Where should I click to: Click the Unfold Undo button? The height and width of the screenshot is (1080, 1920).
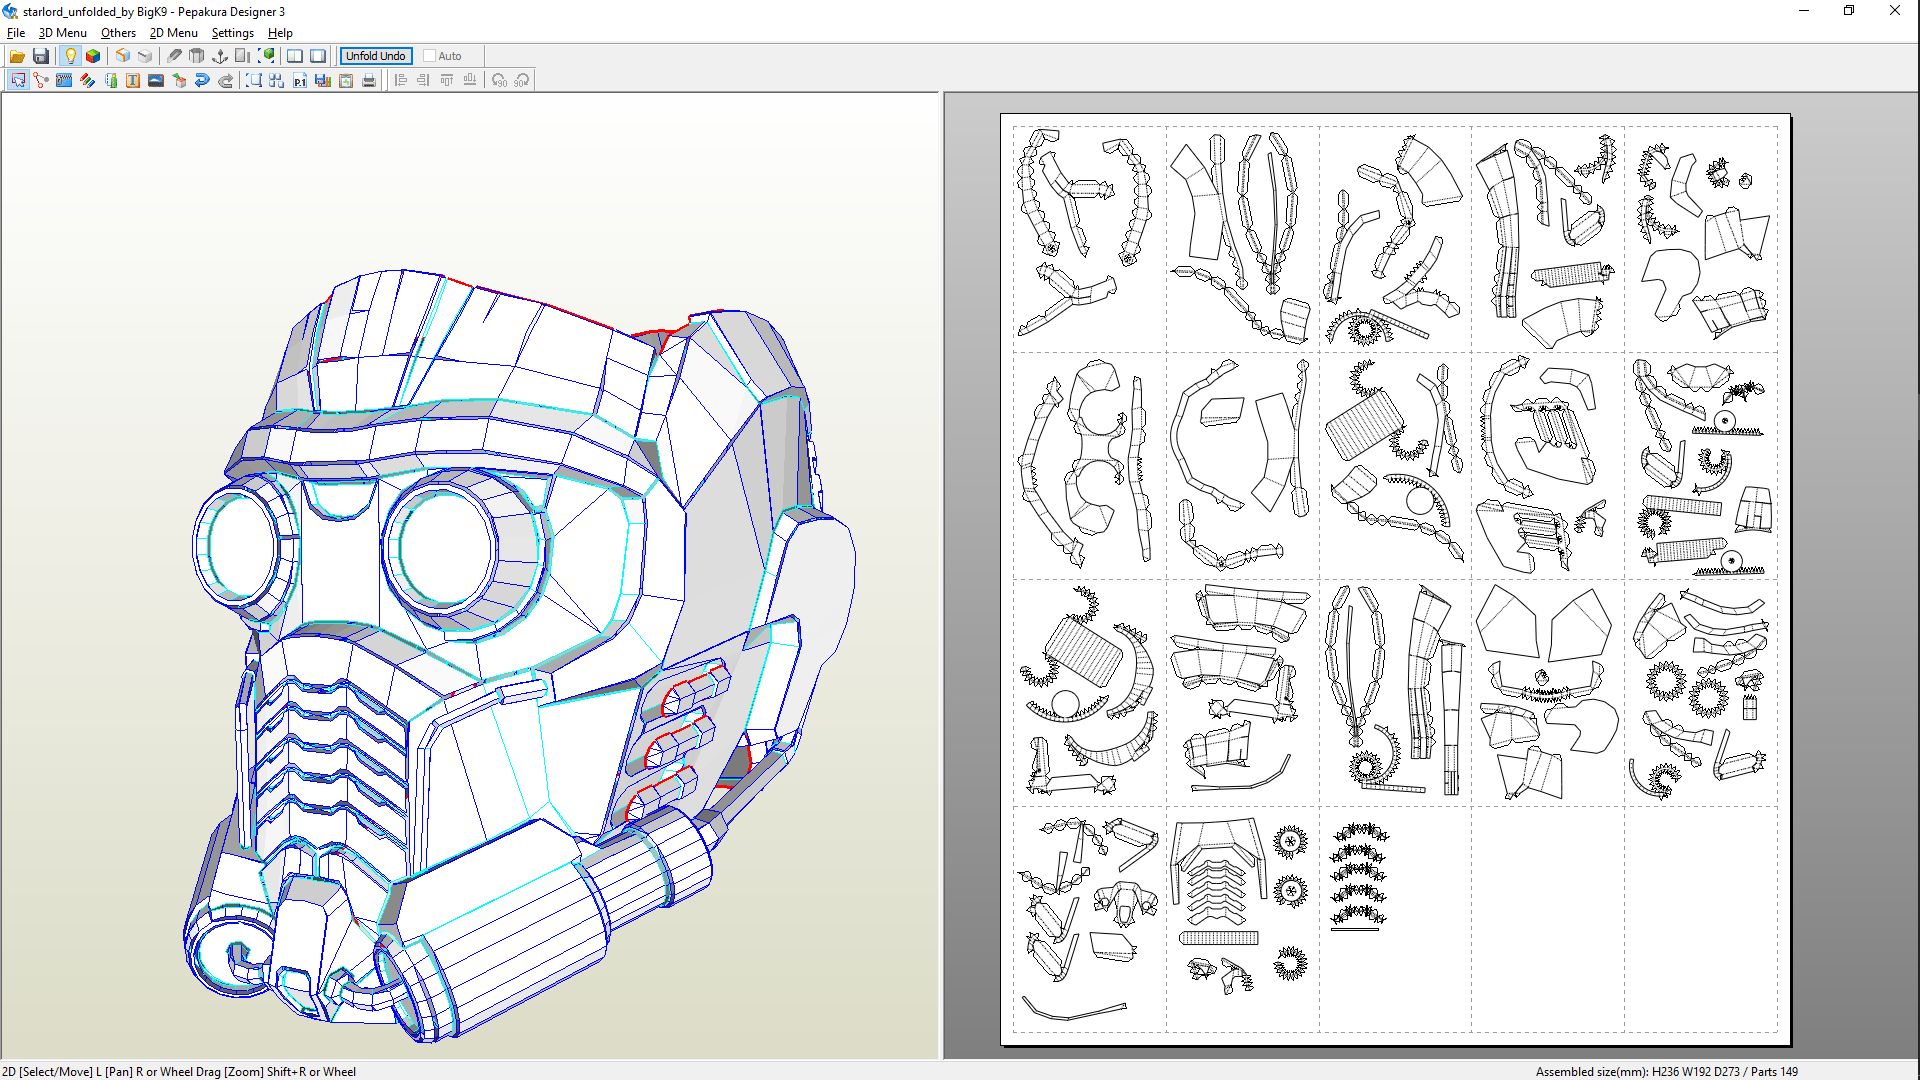pos(376,56)
